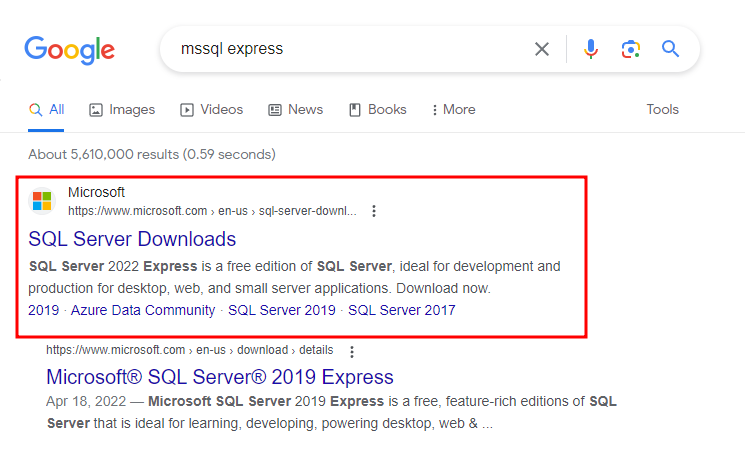Click the blue magnifier search button
The image size is (745, 457).
click(x=670, y=48)
